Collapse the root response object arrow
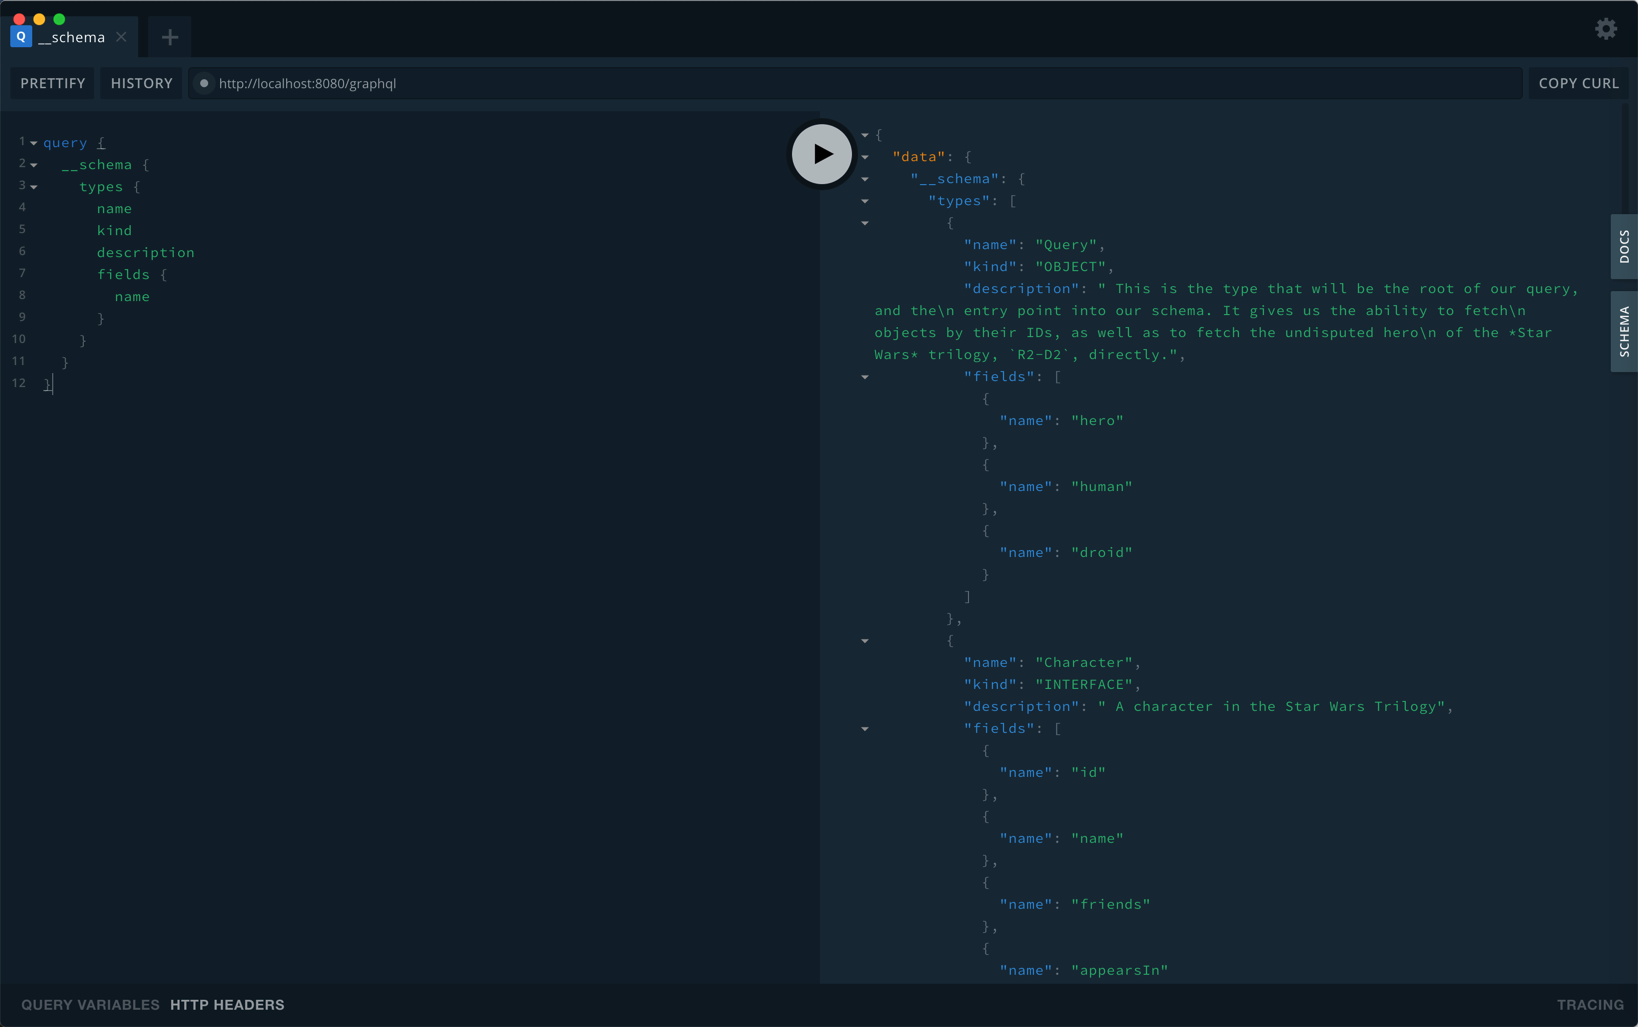This screenshot has width=1638, height=1027. point(865,135)
